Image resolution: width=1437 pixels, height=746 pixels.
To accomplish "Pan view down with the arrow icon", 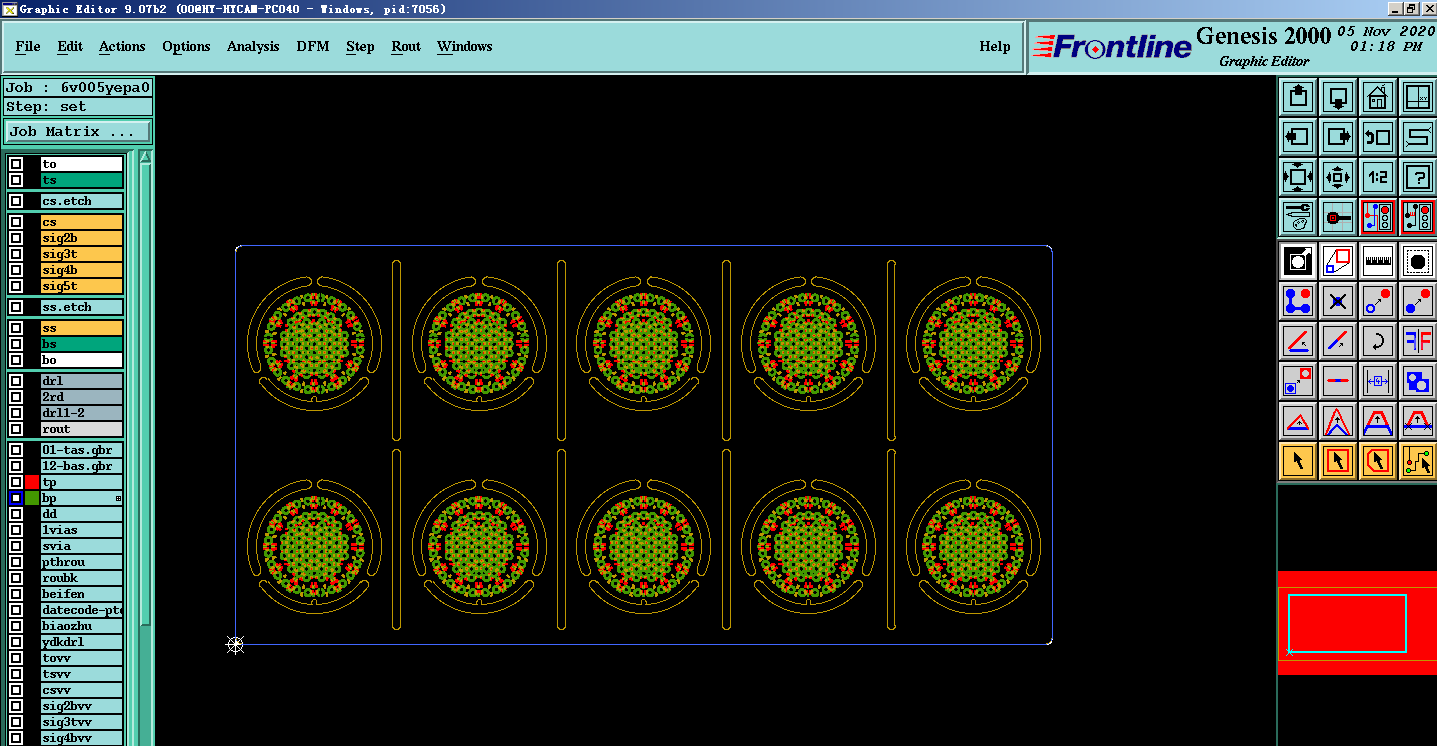I will pyautogui.click(x=1338, y=97).
